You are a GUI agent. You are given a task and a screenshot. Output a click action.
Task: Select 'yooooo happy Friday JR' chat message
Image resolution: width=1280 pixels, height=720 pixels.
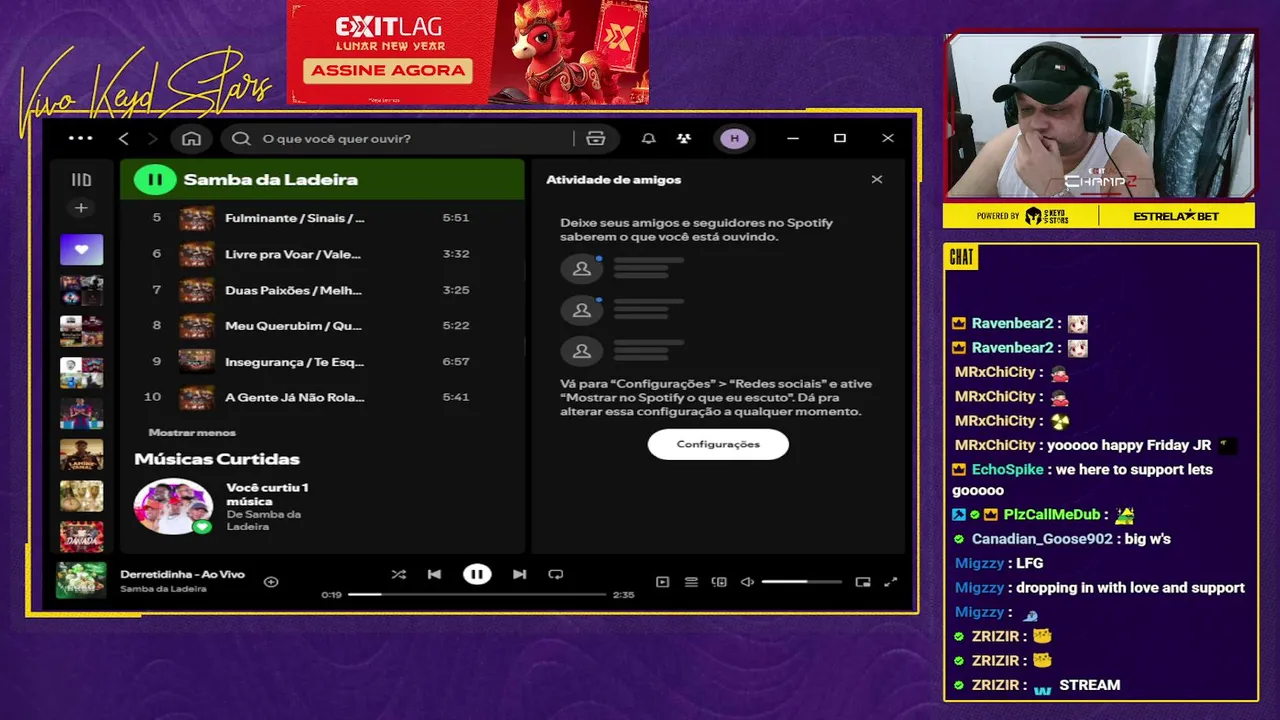coord(1129,445)
